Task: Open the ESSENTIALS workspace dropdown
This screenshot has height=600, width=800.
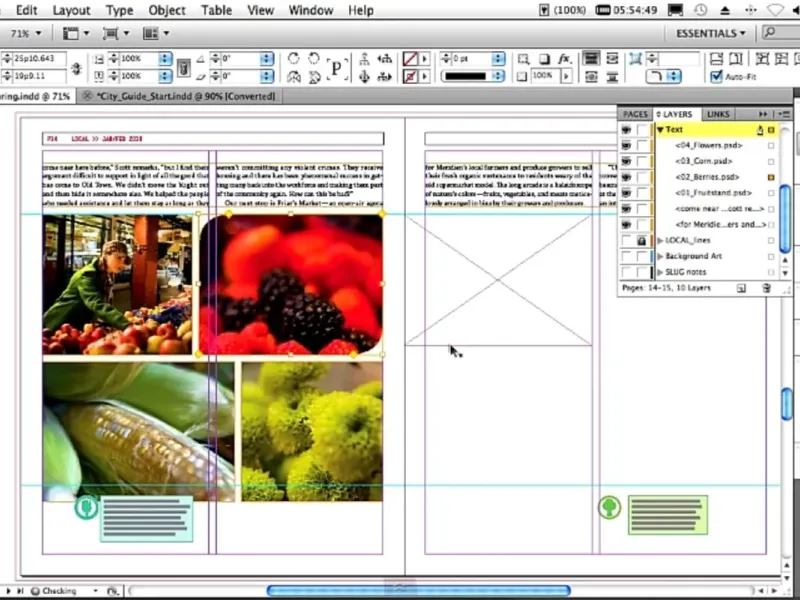Action: 711,34
